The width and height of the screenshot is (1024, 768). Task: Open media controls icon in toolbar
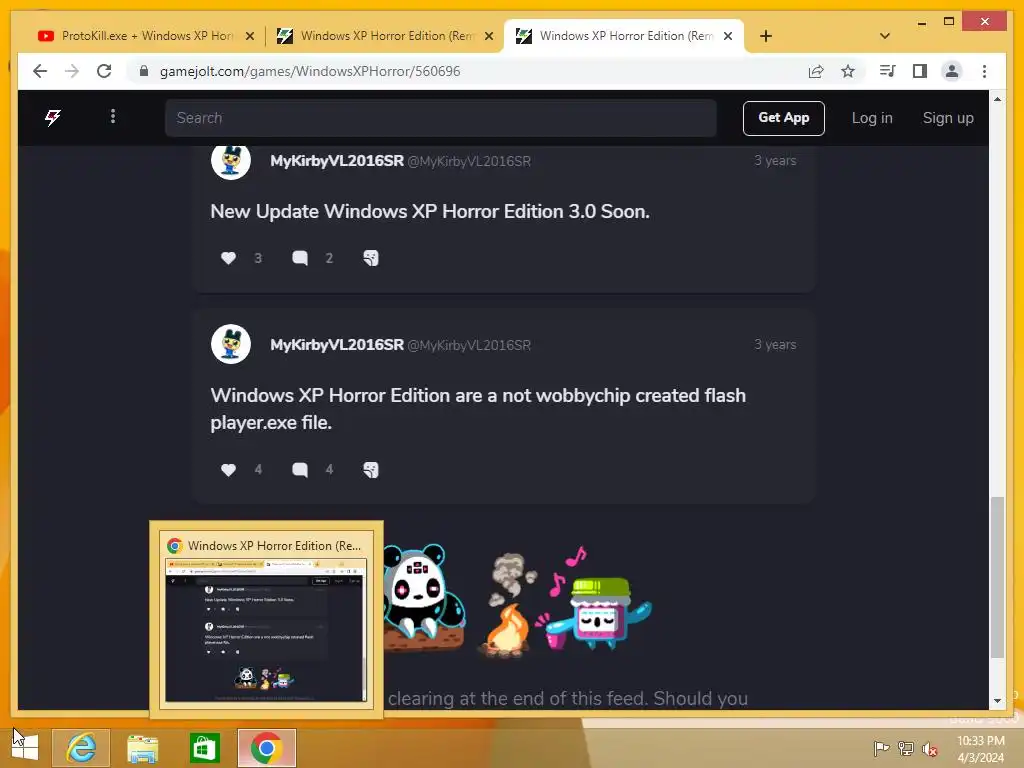coord(887,71)
